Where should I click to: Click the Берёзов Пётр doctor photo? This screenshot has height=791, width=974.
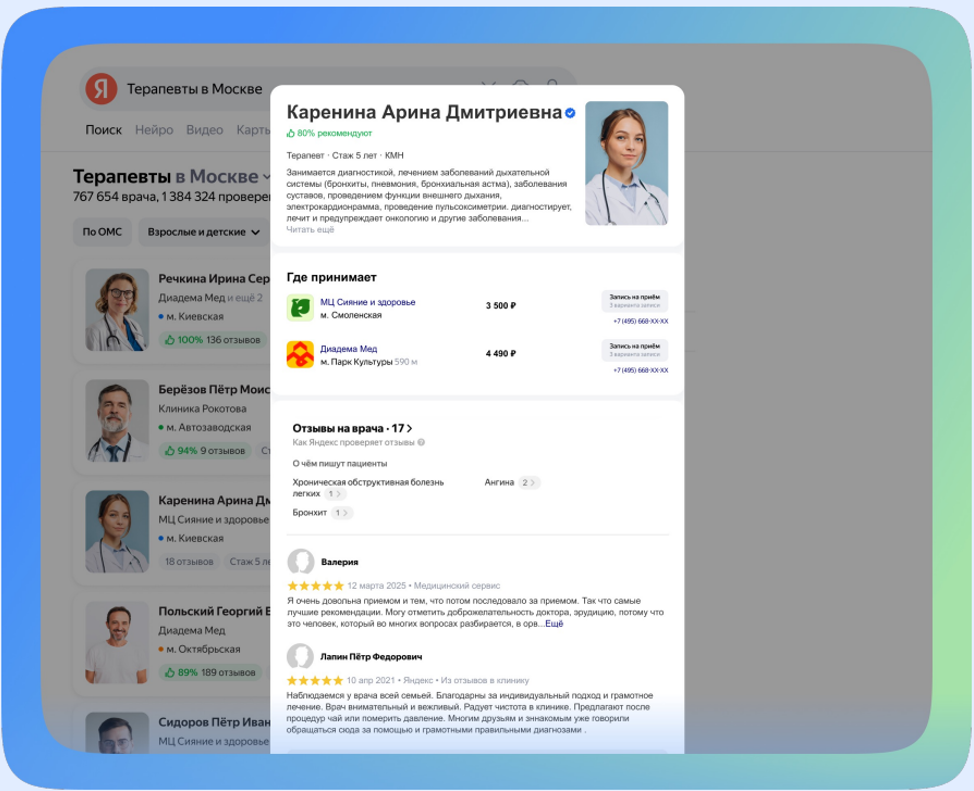click(117, 421)
